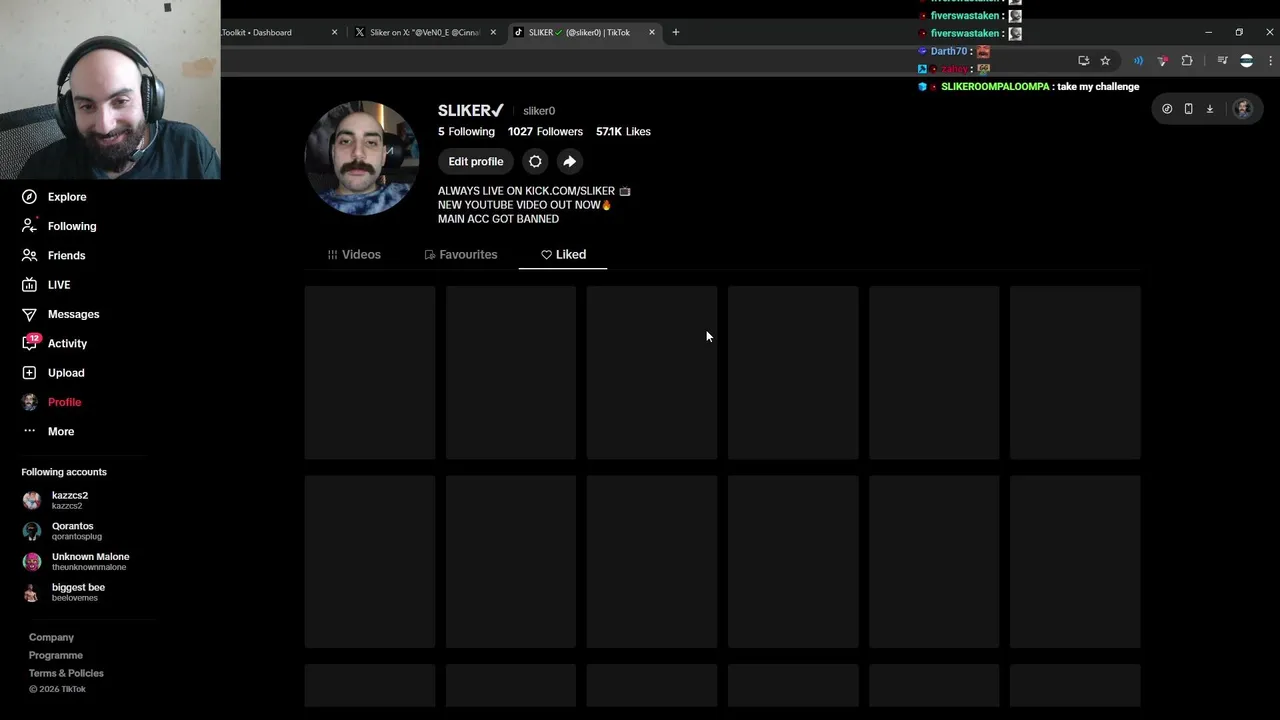Open Explore in the TikTok sidebar
The image size is (1280, 720).
55,197
